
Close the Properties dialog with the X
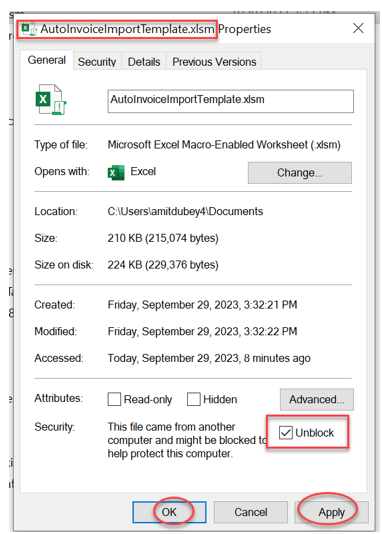[x=358, y=28]
